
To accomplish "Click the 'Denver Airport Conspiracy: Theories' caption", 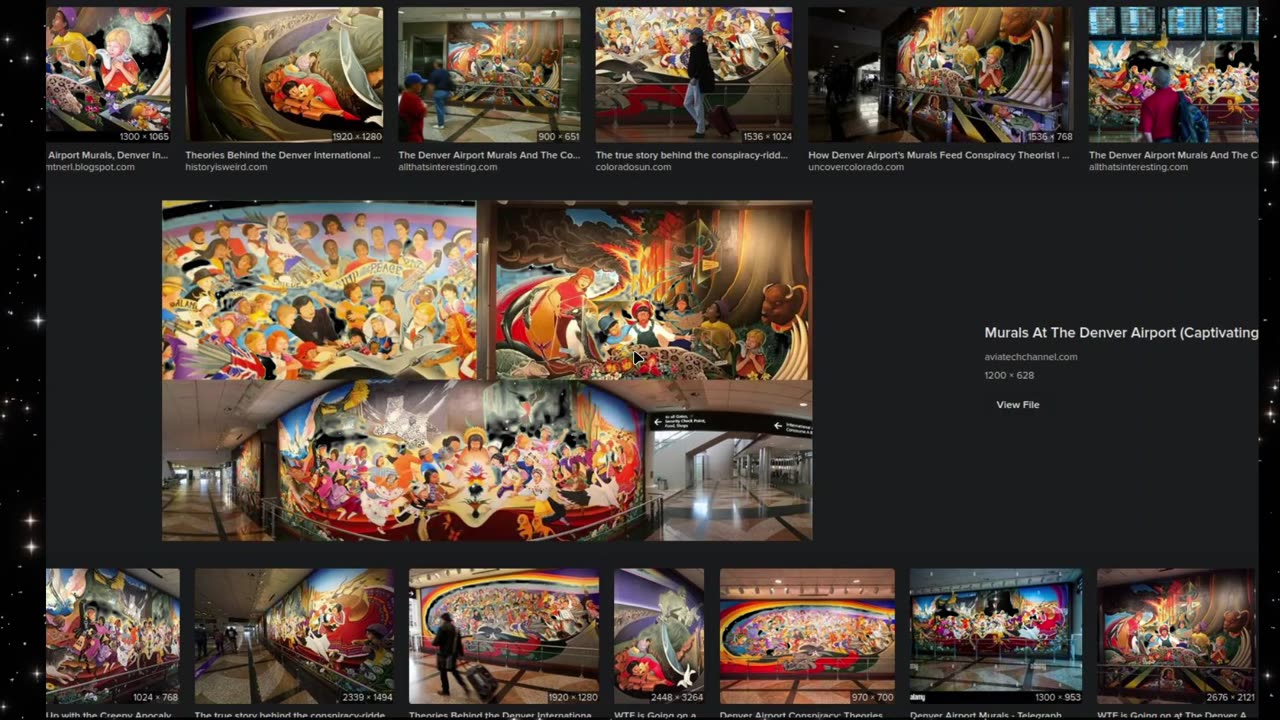I will pos(801,715).
